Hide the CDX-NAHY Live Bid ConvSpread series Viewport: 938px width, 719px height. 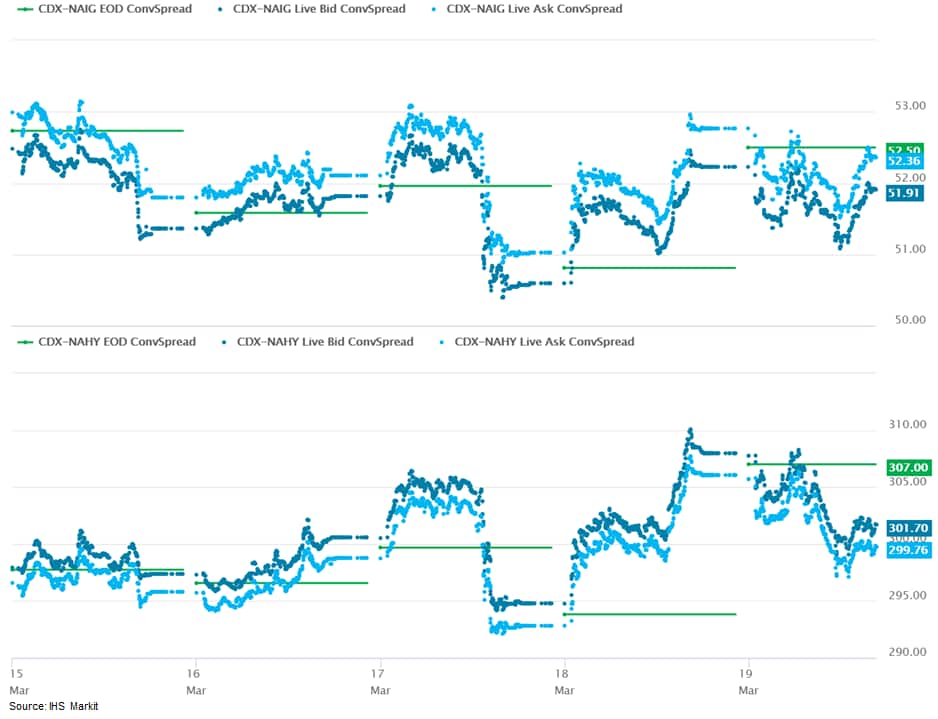[x=324, y=342]
